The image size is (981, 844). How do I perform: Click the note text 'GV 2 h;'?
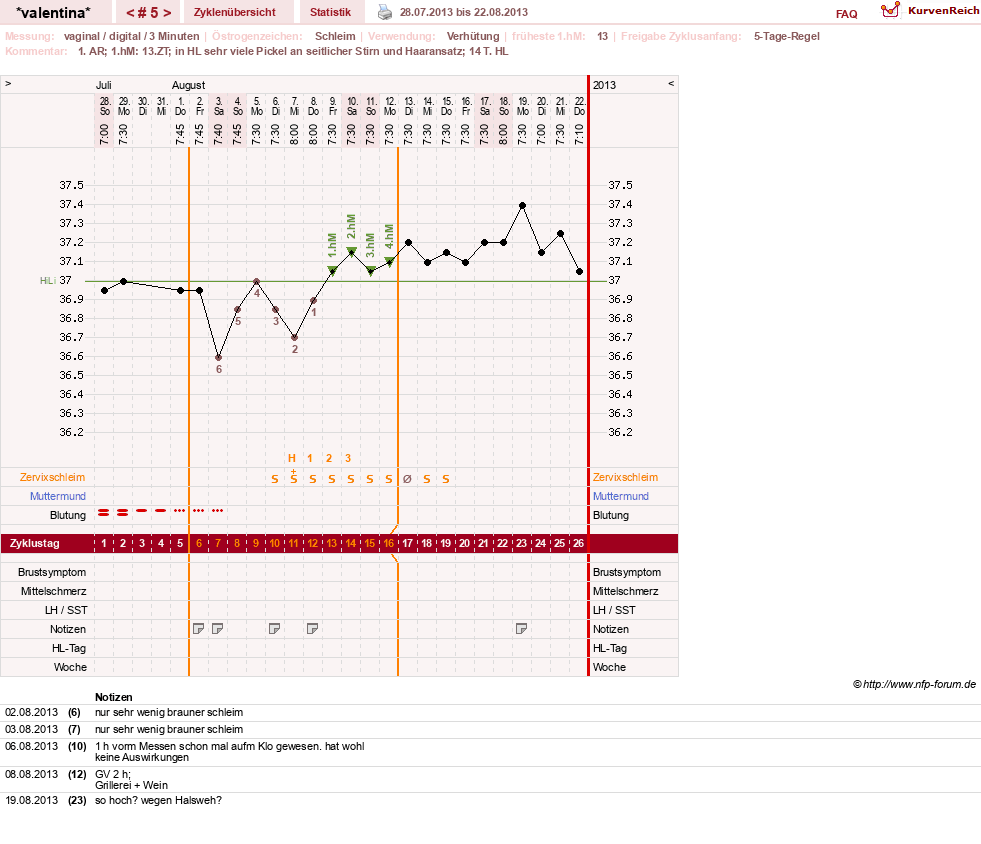tap(113, 775)
